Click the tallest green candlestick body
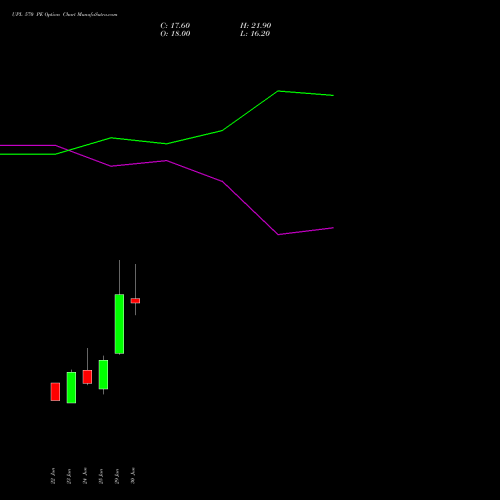Viewport: 500px width, 500px height. (x=119, y=324)
